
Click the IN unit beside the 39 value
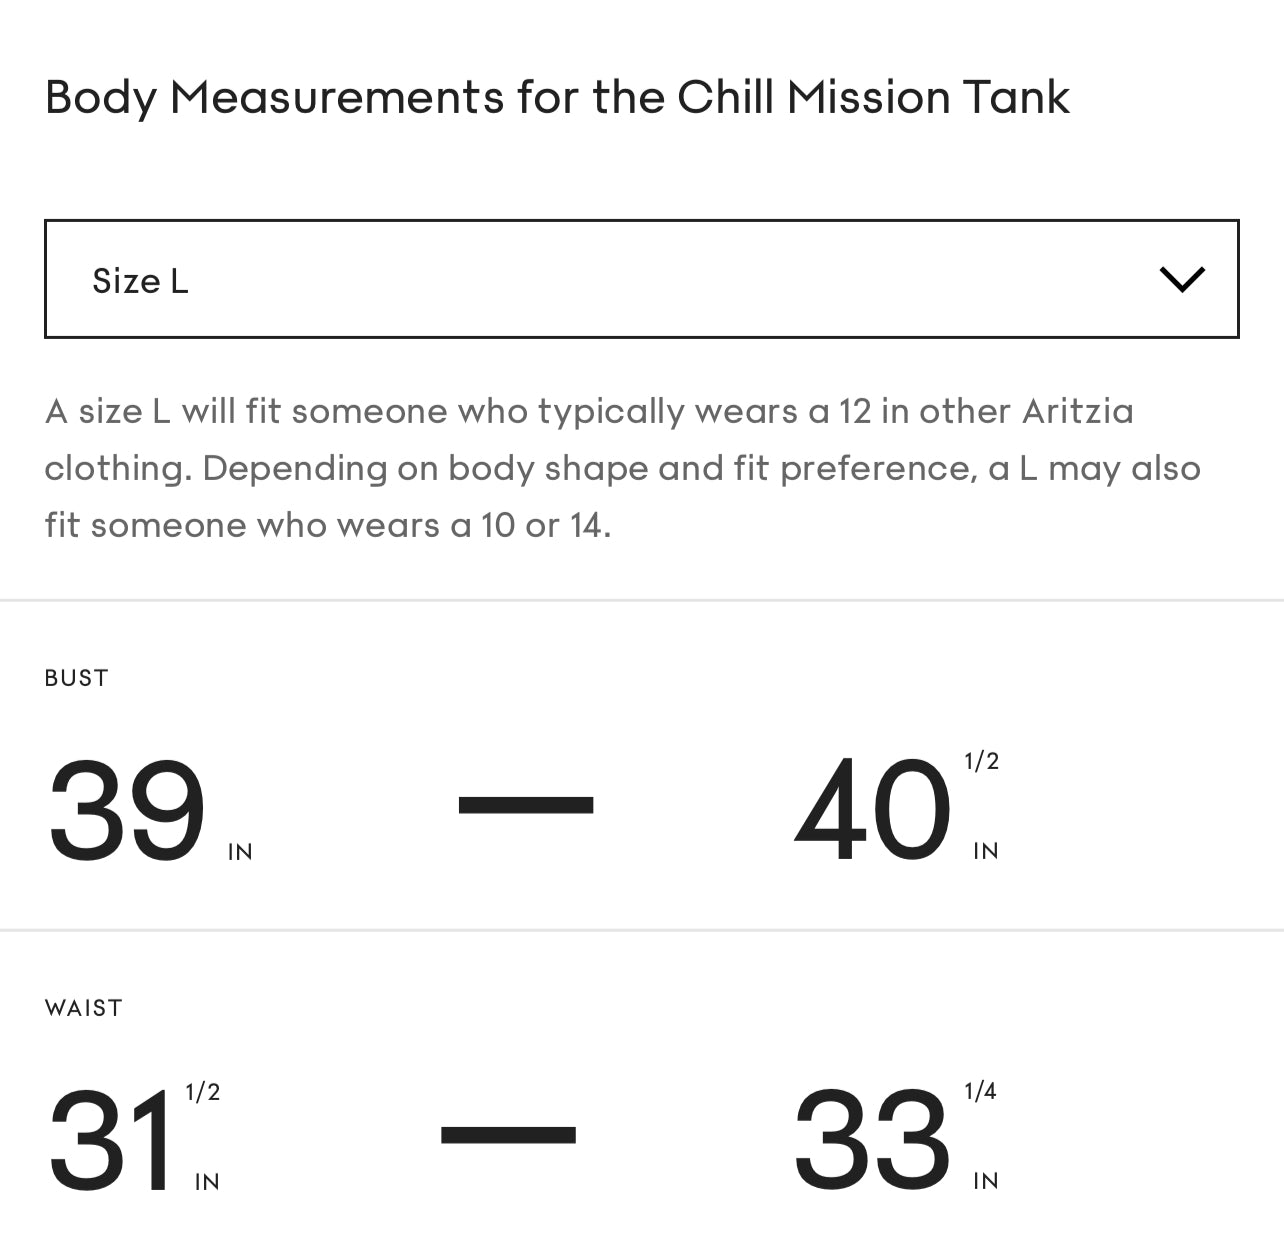pos(241,852)
